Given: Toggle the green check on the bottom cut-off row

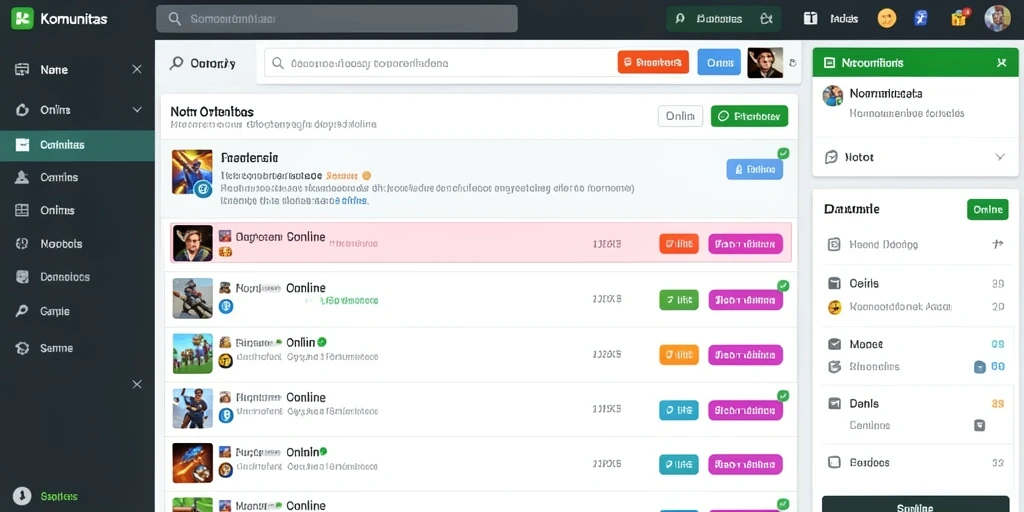Looking at the screenshot, I should [x=783, y=504].
